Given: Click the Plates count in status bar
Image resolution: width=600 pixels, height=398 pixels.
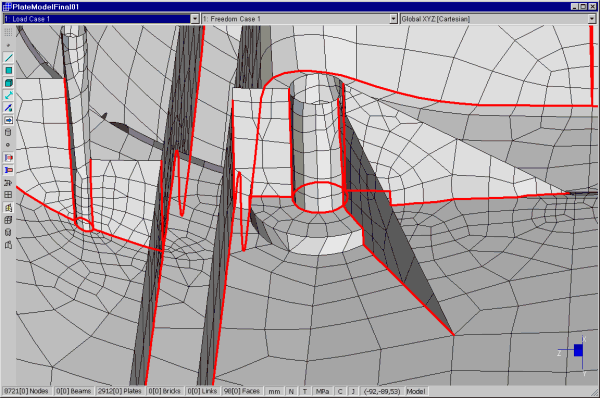Looking at the screenshot, I should coord(119,391).
